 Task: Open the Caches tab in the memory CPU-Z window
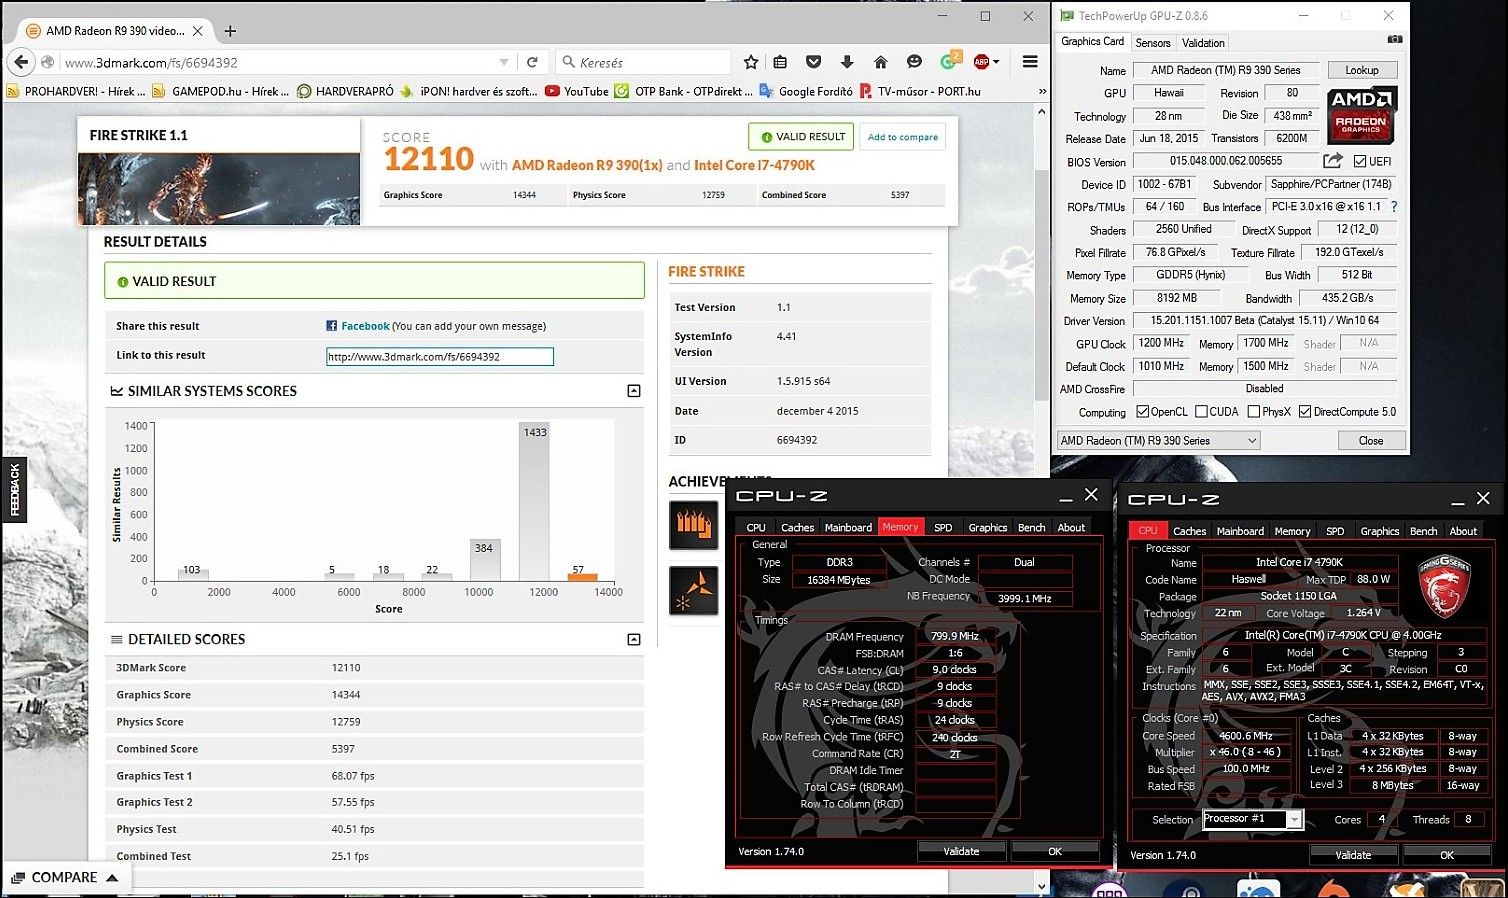click(x=797, y=527)
